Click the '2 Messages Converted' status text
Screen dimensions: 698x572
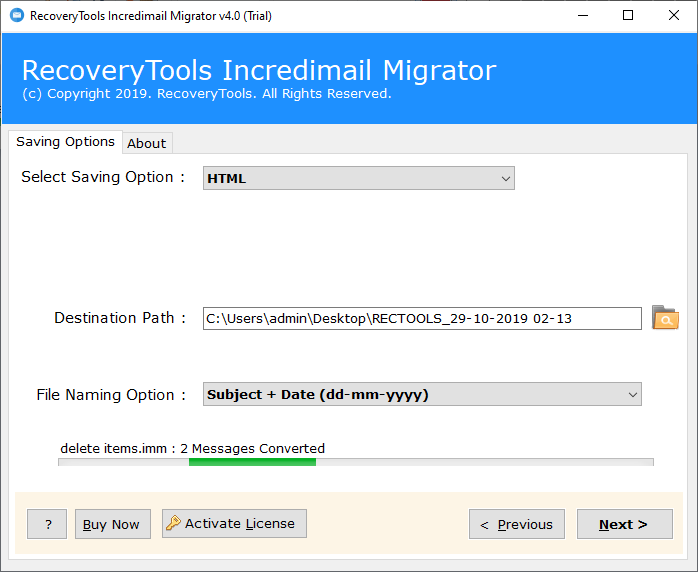[x=252, y=448]
